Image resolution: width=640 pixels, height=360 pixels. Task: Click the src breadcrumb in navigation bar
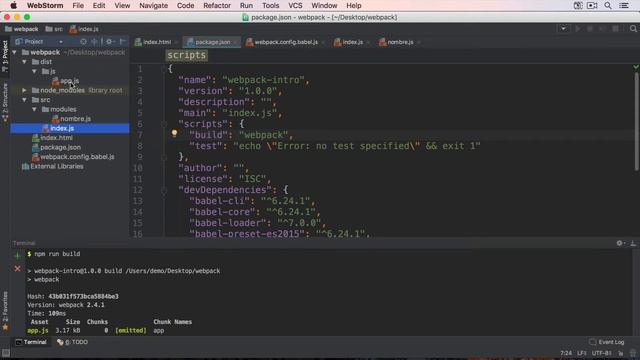click(x=54, y=29)
